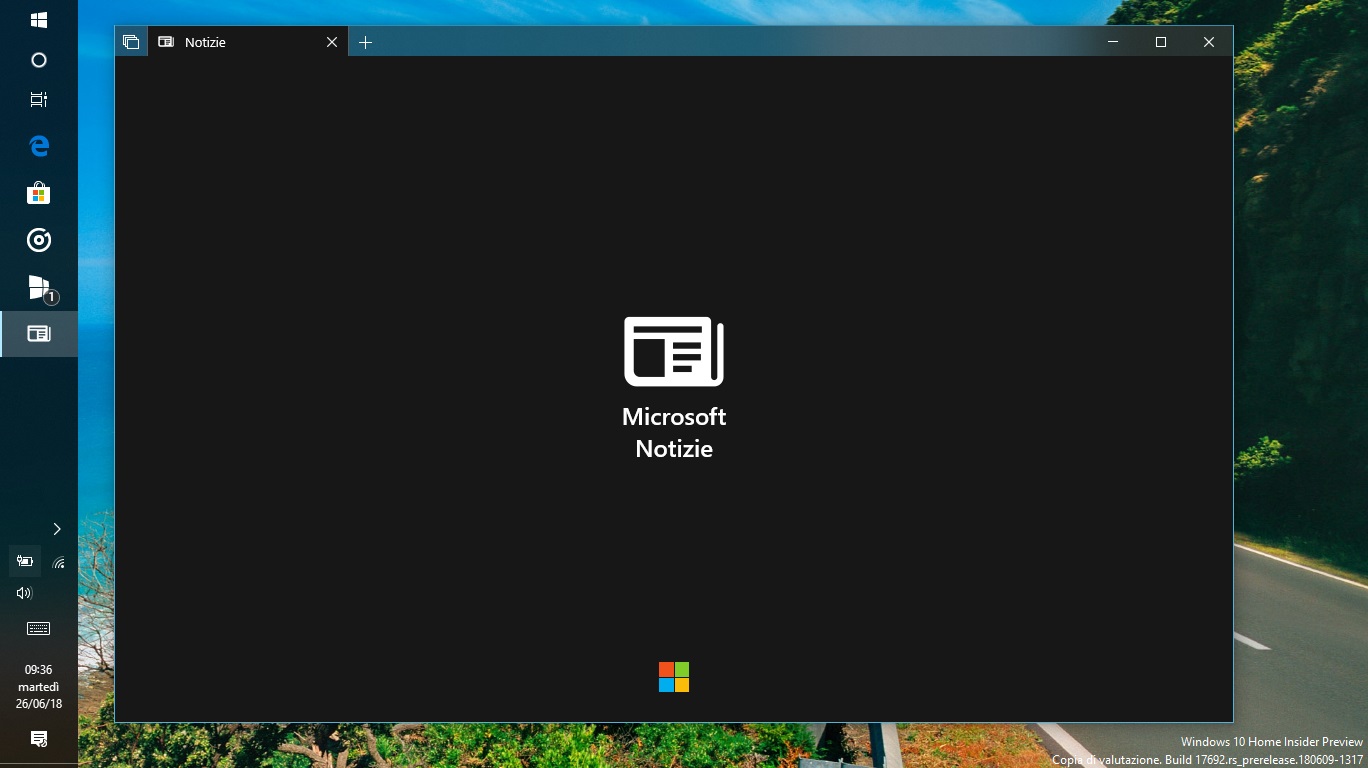
Task: Close the Notizie tab
Action: click(333, 42)
